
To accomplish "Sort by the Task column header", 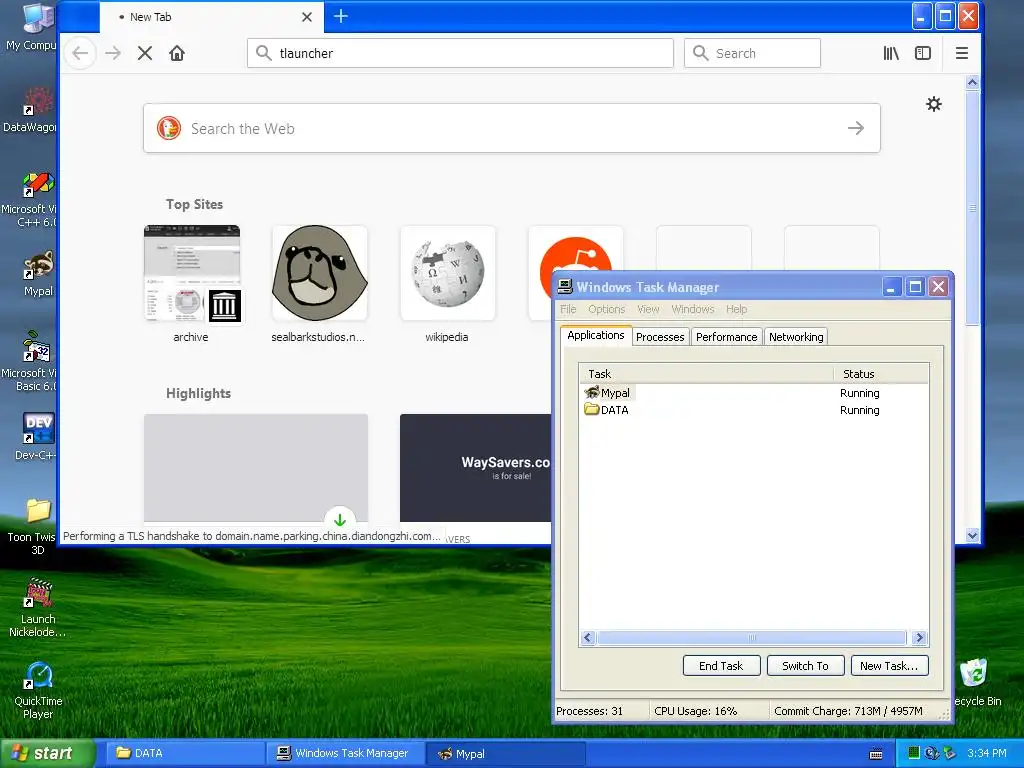I will 706,374.
